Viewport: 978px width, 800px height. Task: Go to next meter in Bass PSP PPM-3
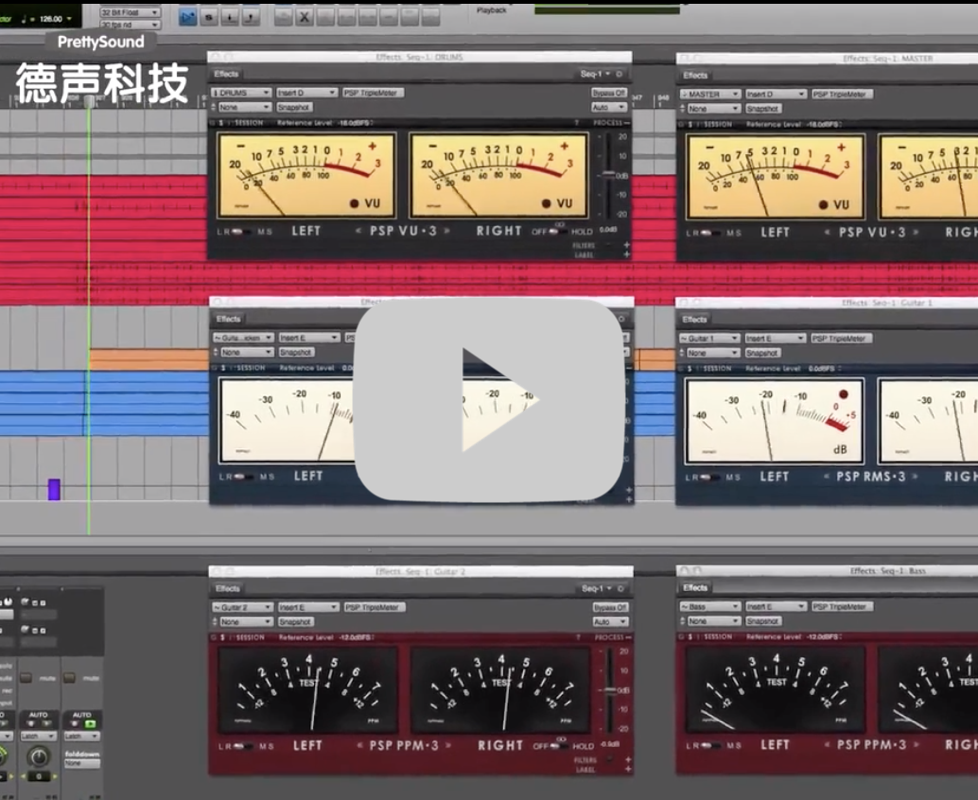pyautogui.click(x=916, y=745)
